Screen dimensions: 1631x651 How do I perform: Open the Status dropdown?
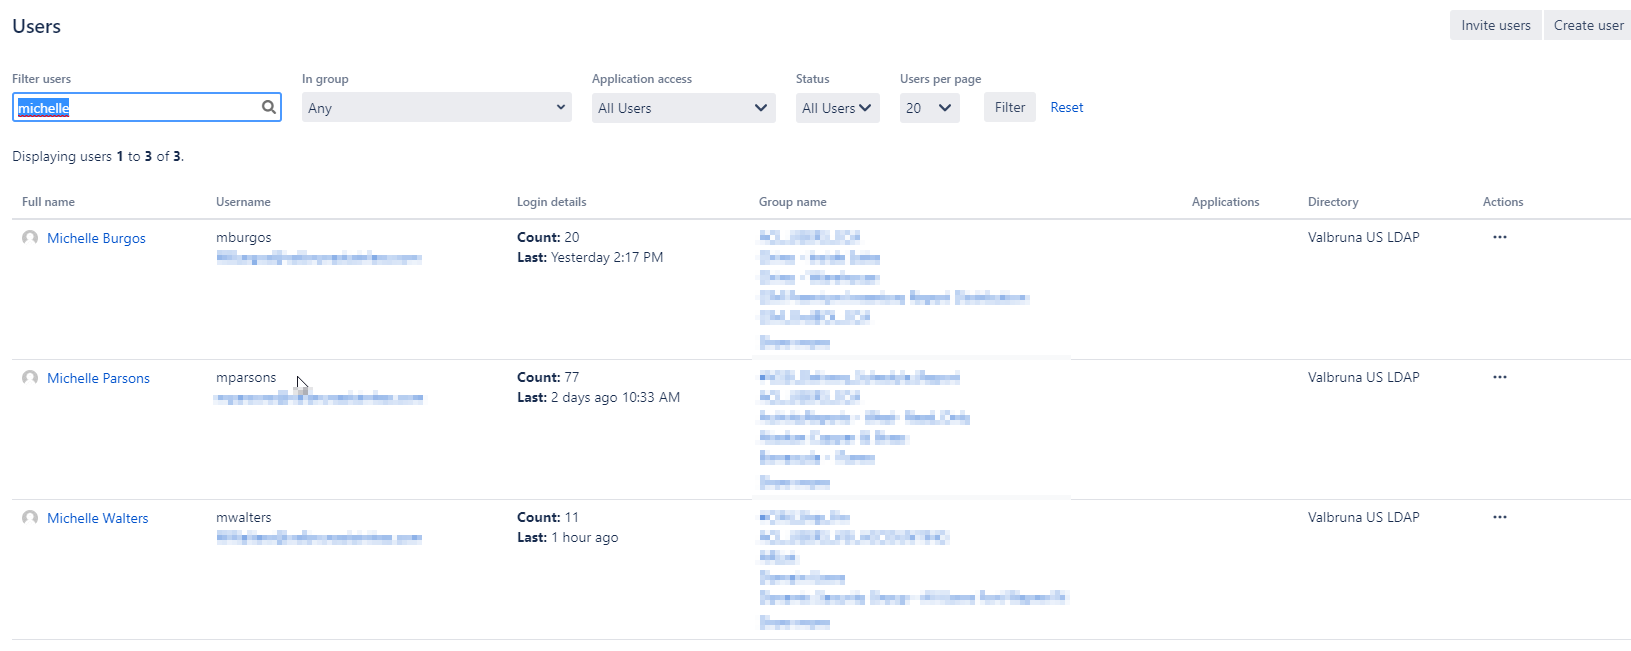838,108
